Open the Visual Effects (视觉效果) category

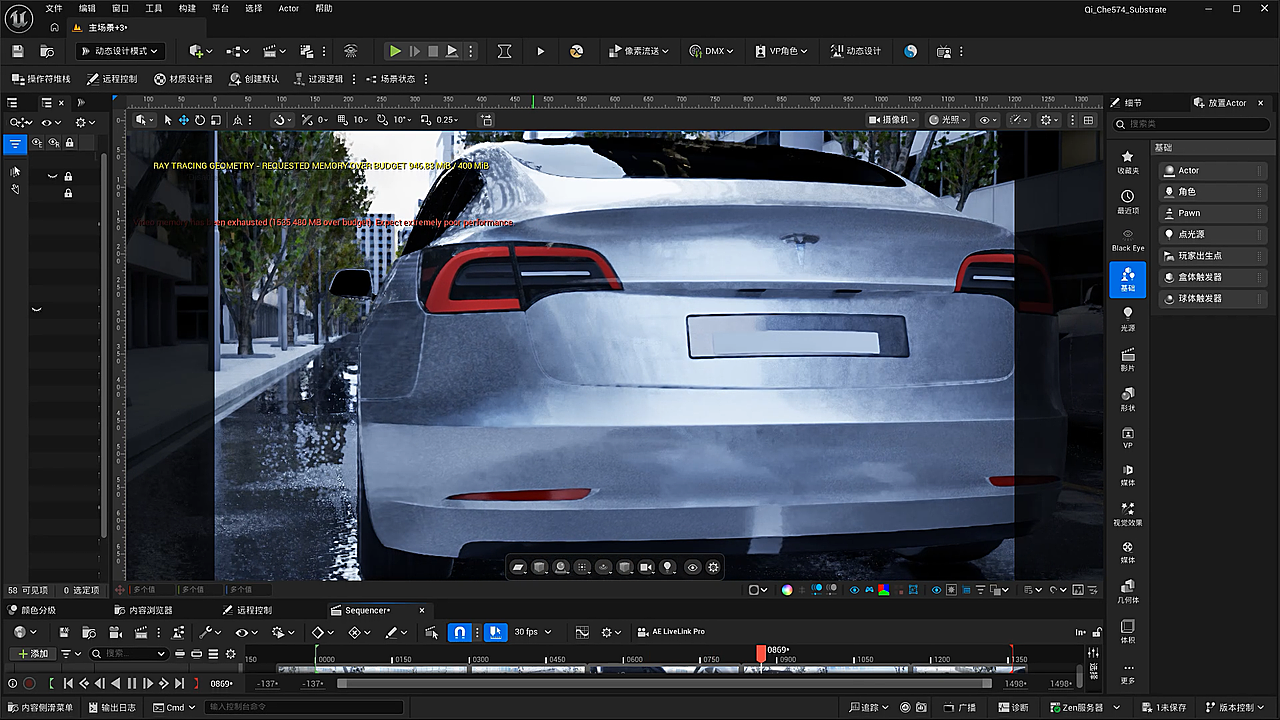1128,514
